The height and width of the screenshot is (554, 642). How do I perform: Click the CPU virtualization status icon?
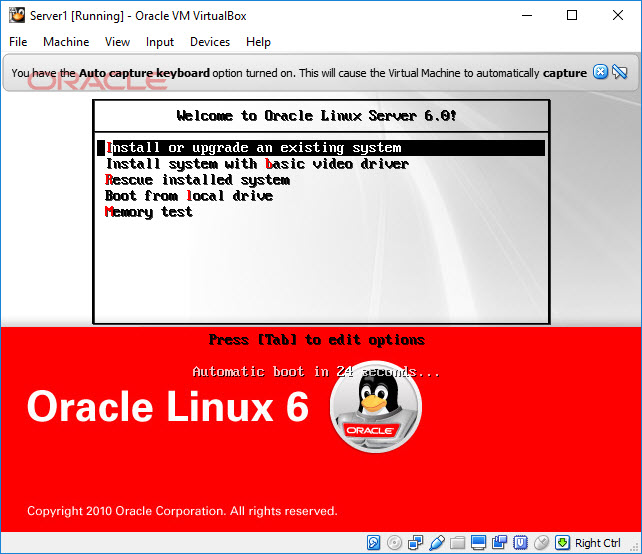point(520,543)
